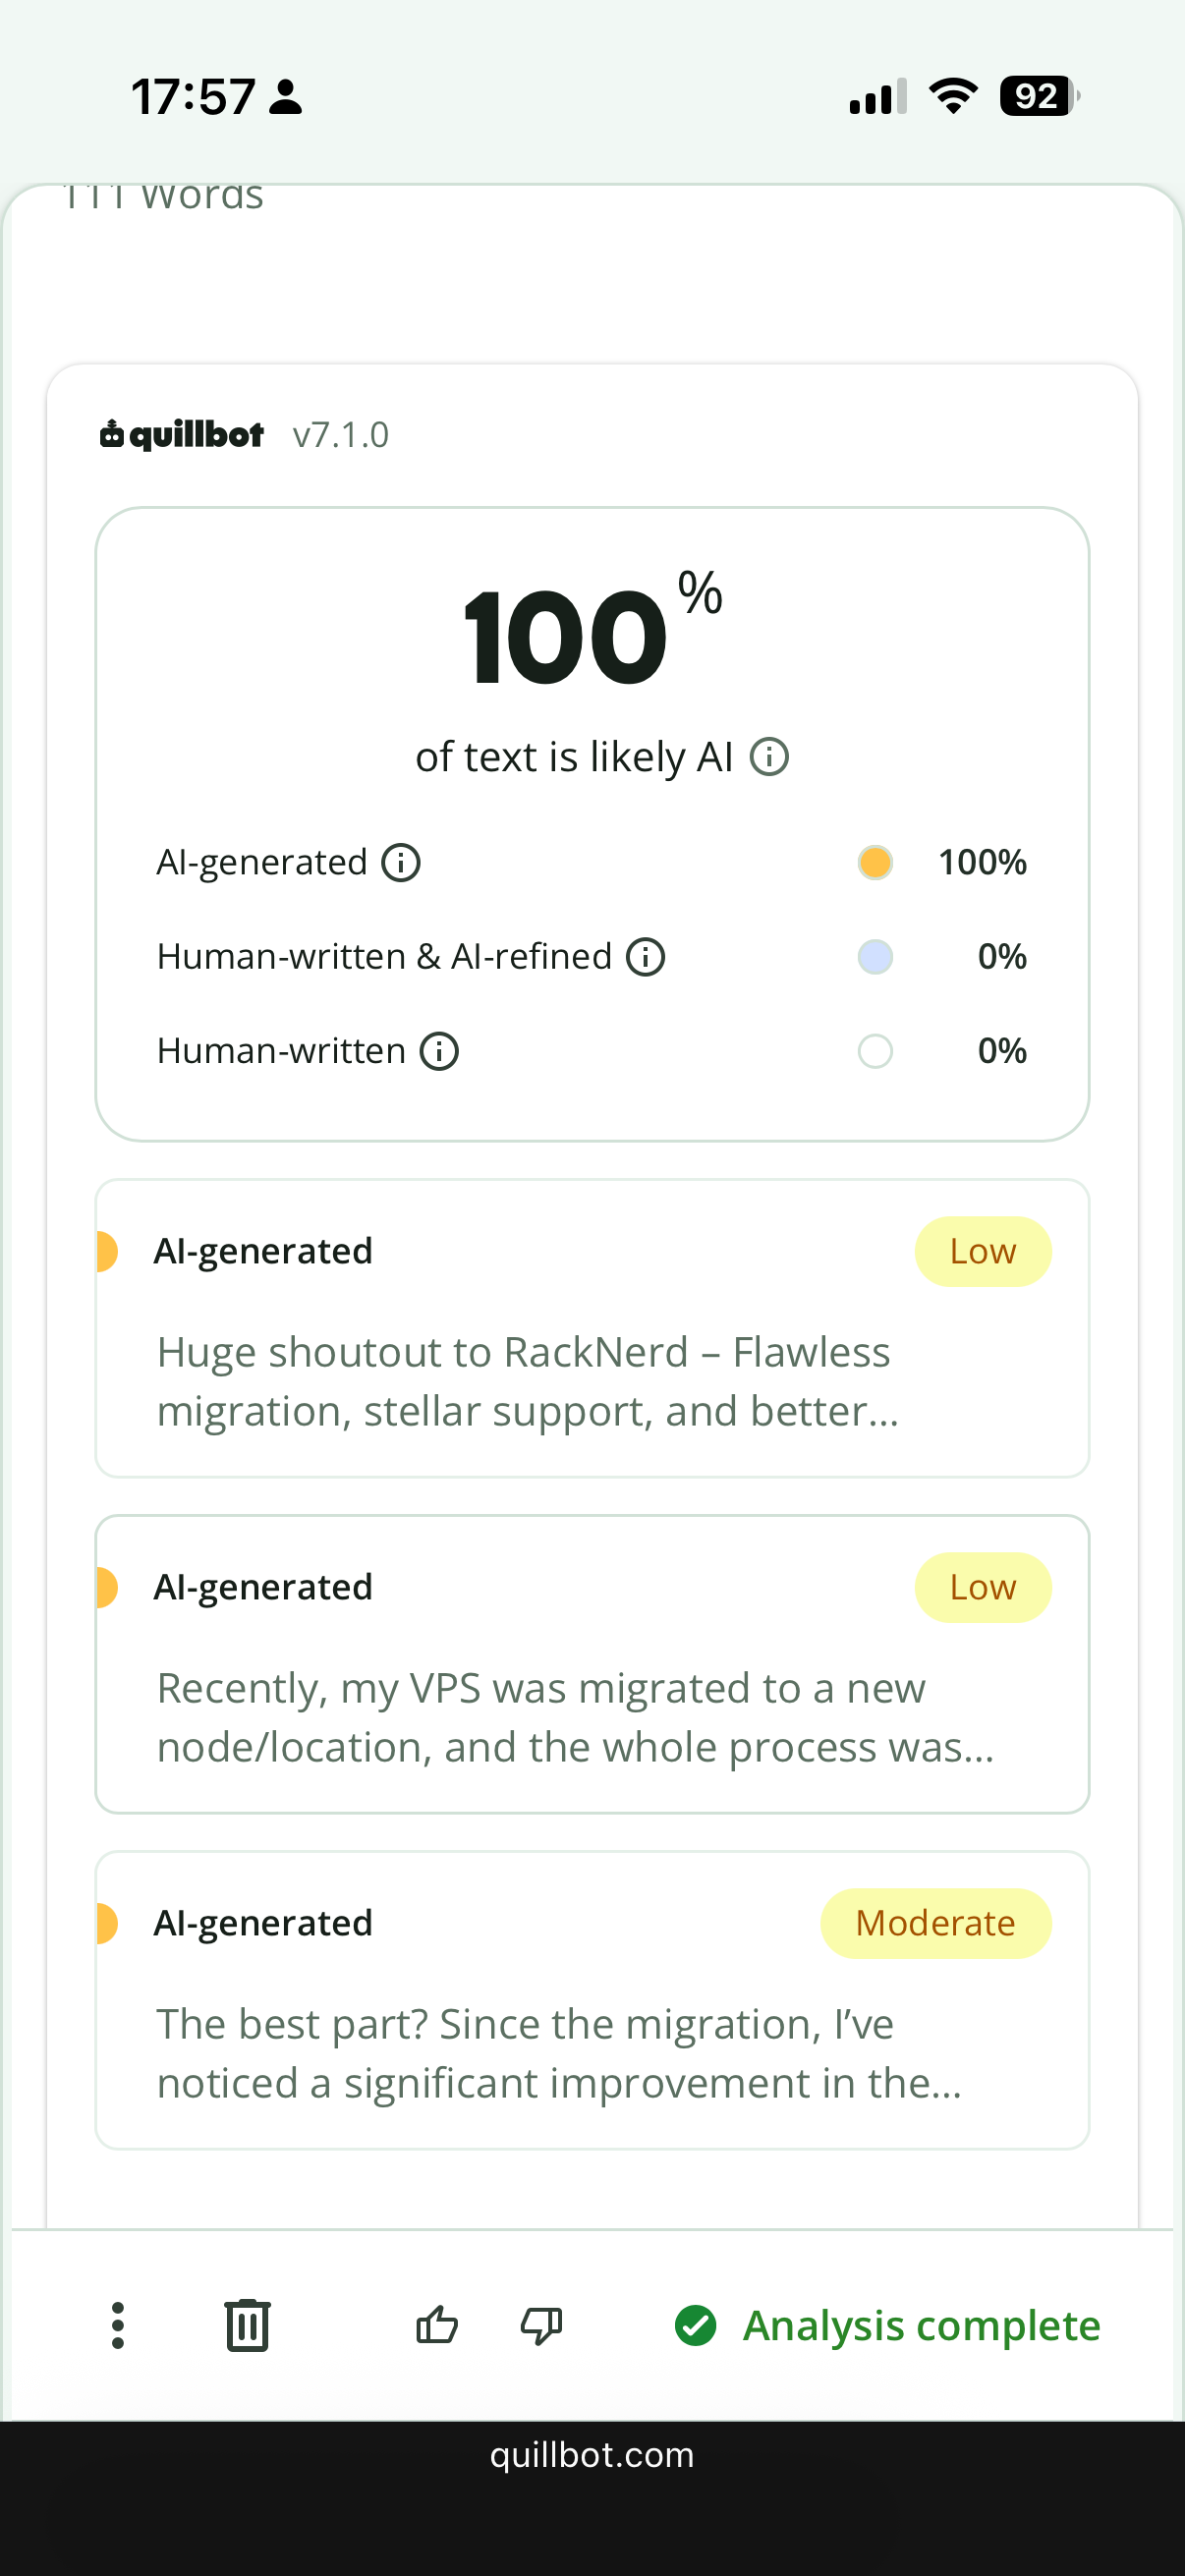Tap the quillbot.com address bar

[592, 2454]
